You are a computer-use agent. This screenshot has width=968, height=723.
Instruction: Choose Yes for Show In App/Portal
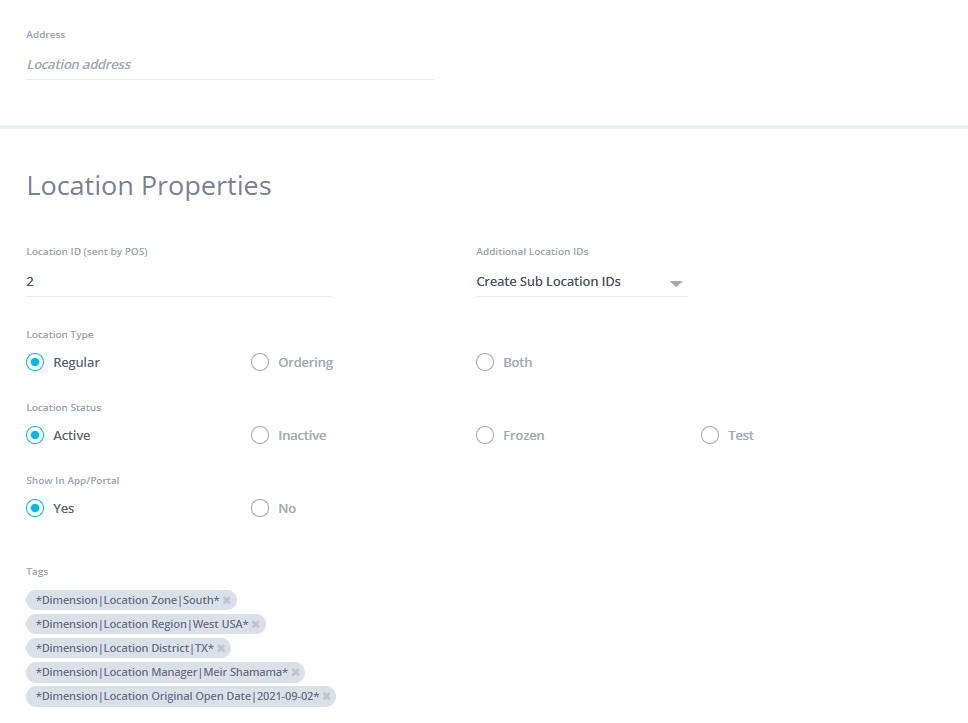(x=35, y=508)
